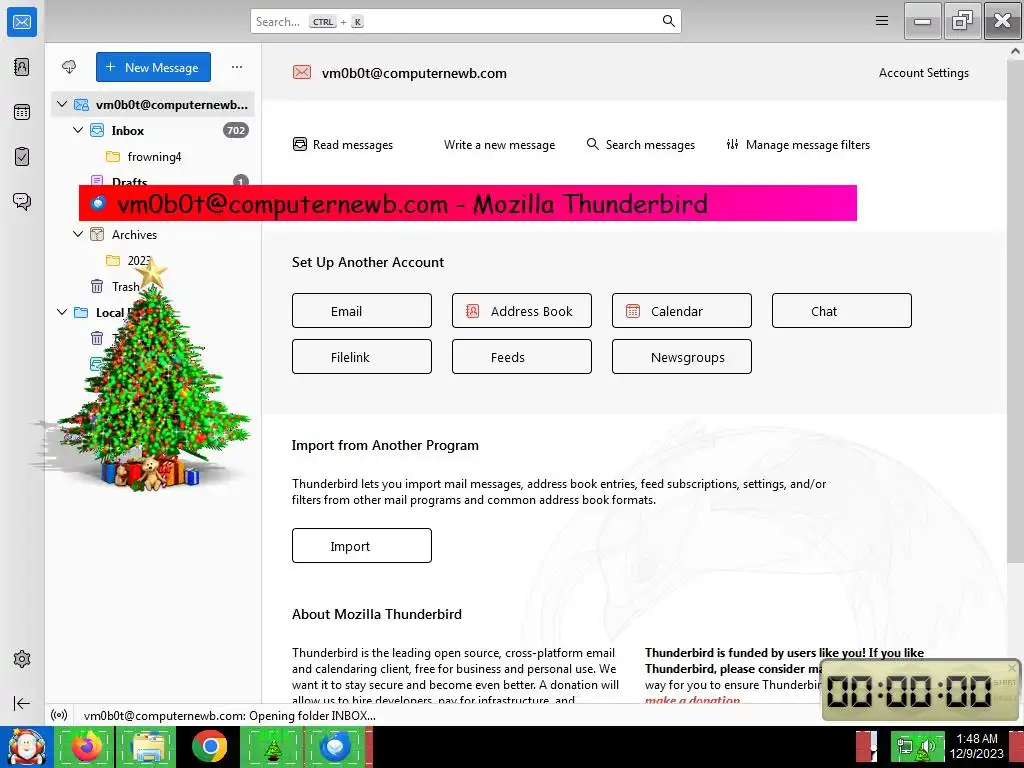This screenshot has height=768, width=1024.
Task: Click the New Message button
Action: pyautogui.click(x=153, y=67)
